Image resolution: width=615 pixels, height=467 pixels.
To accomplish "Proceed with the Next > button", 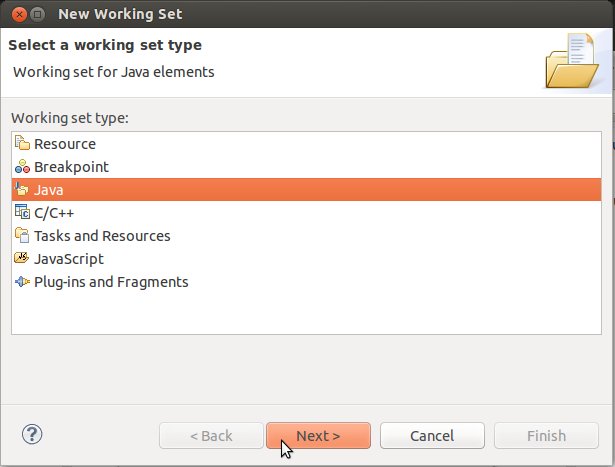I will click(x=318, y=436).
